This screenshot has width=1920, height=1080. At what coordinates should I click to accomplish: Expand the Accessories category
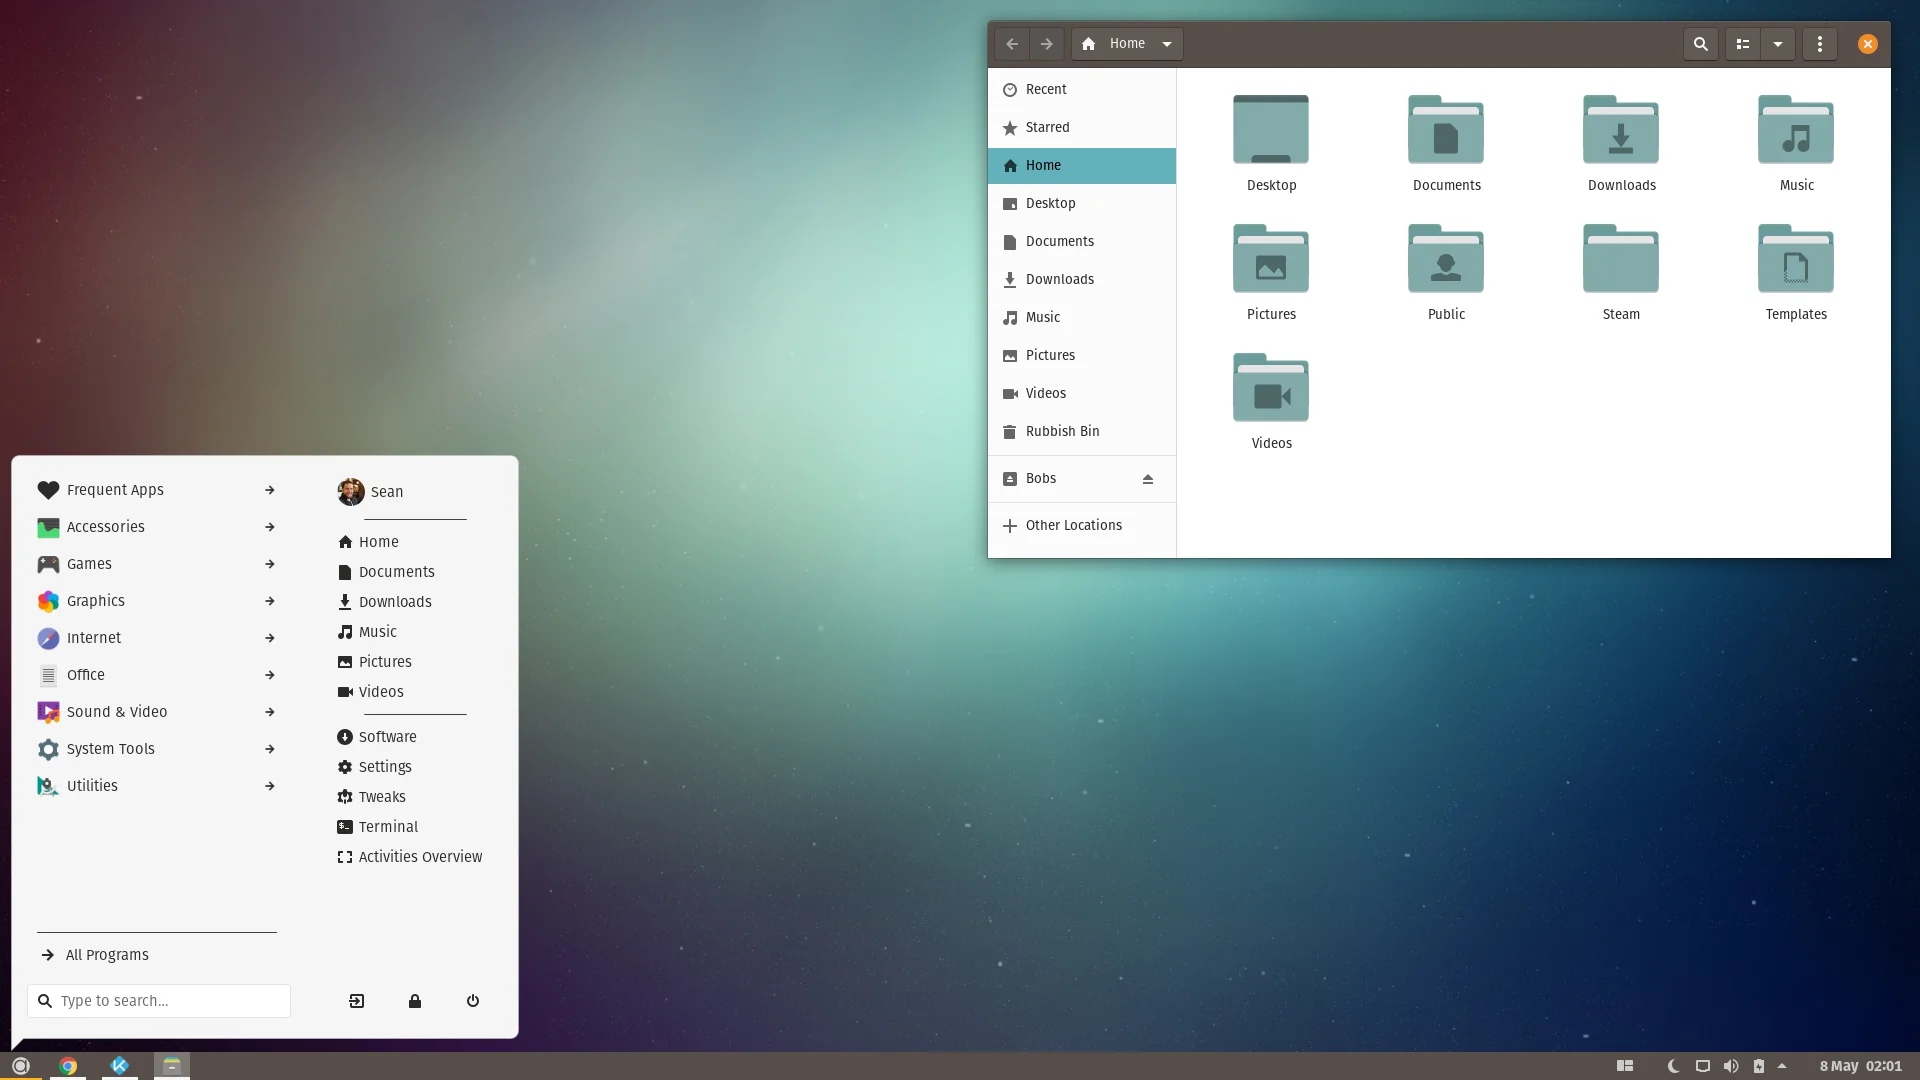tap(156, 527)
